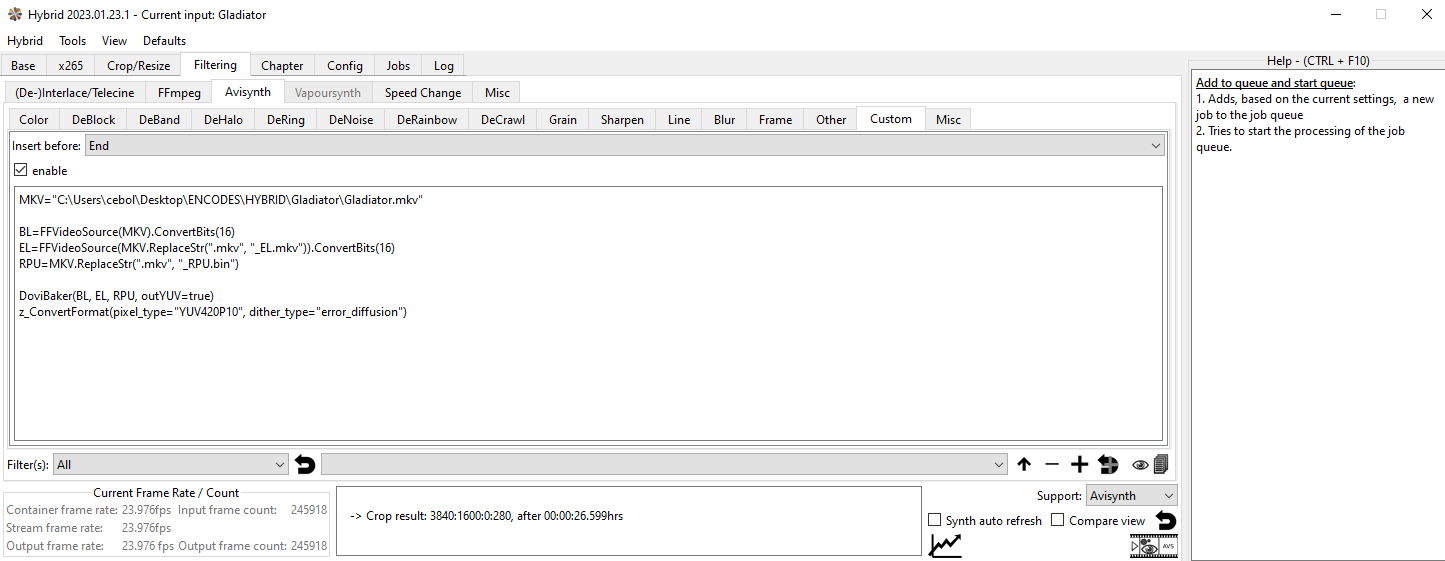This screenshot has width=1445, height=561.
Task: Open the line graph analysis icon
Action: 945,545
